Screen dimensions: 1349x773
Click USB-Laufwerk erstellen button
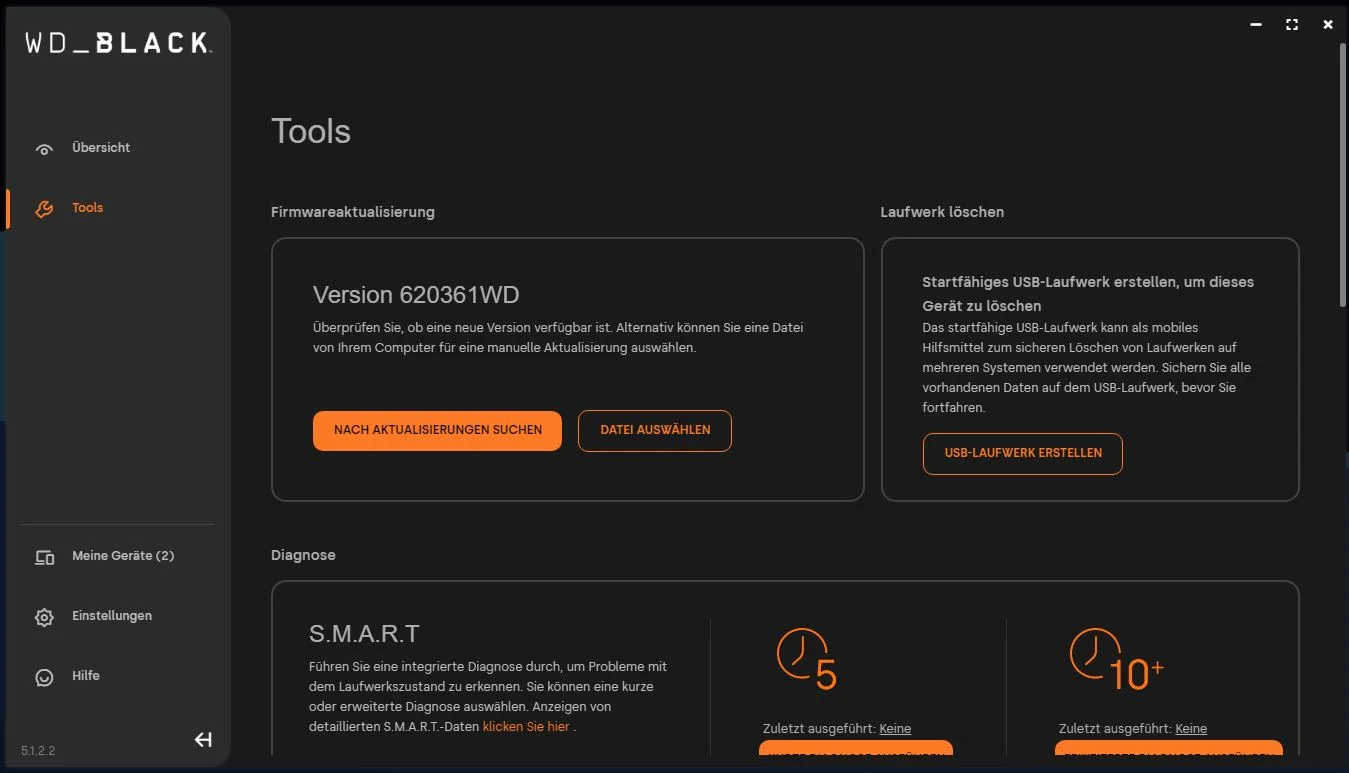point(1023,453)
